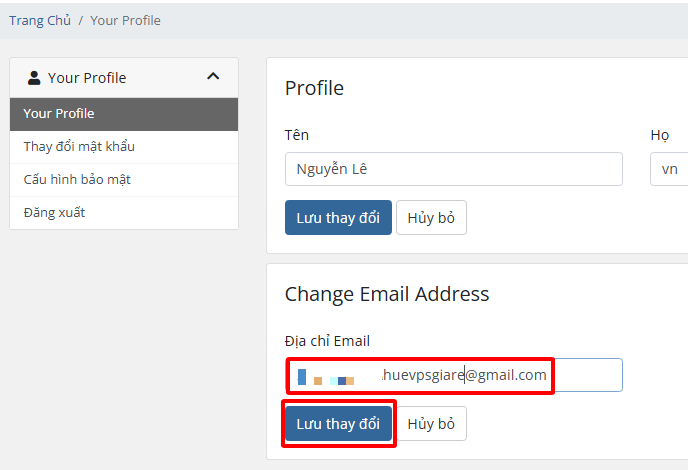Click the Tên field label
This screenshot has height=470, width=688.
[x=297, y=135]
